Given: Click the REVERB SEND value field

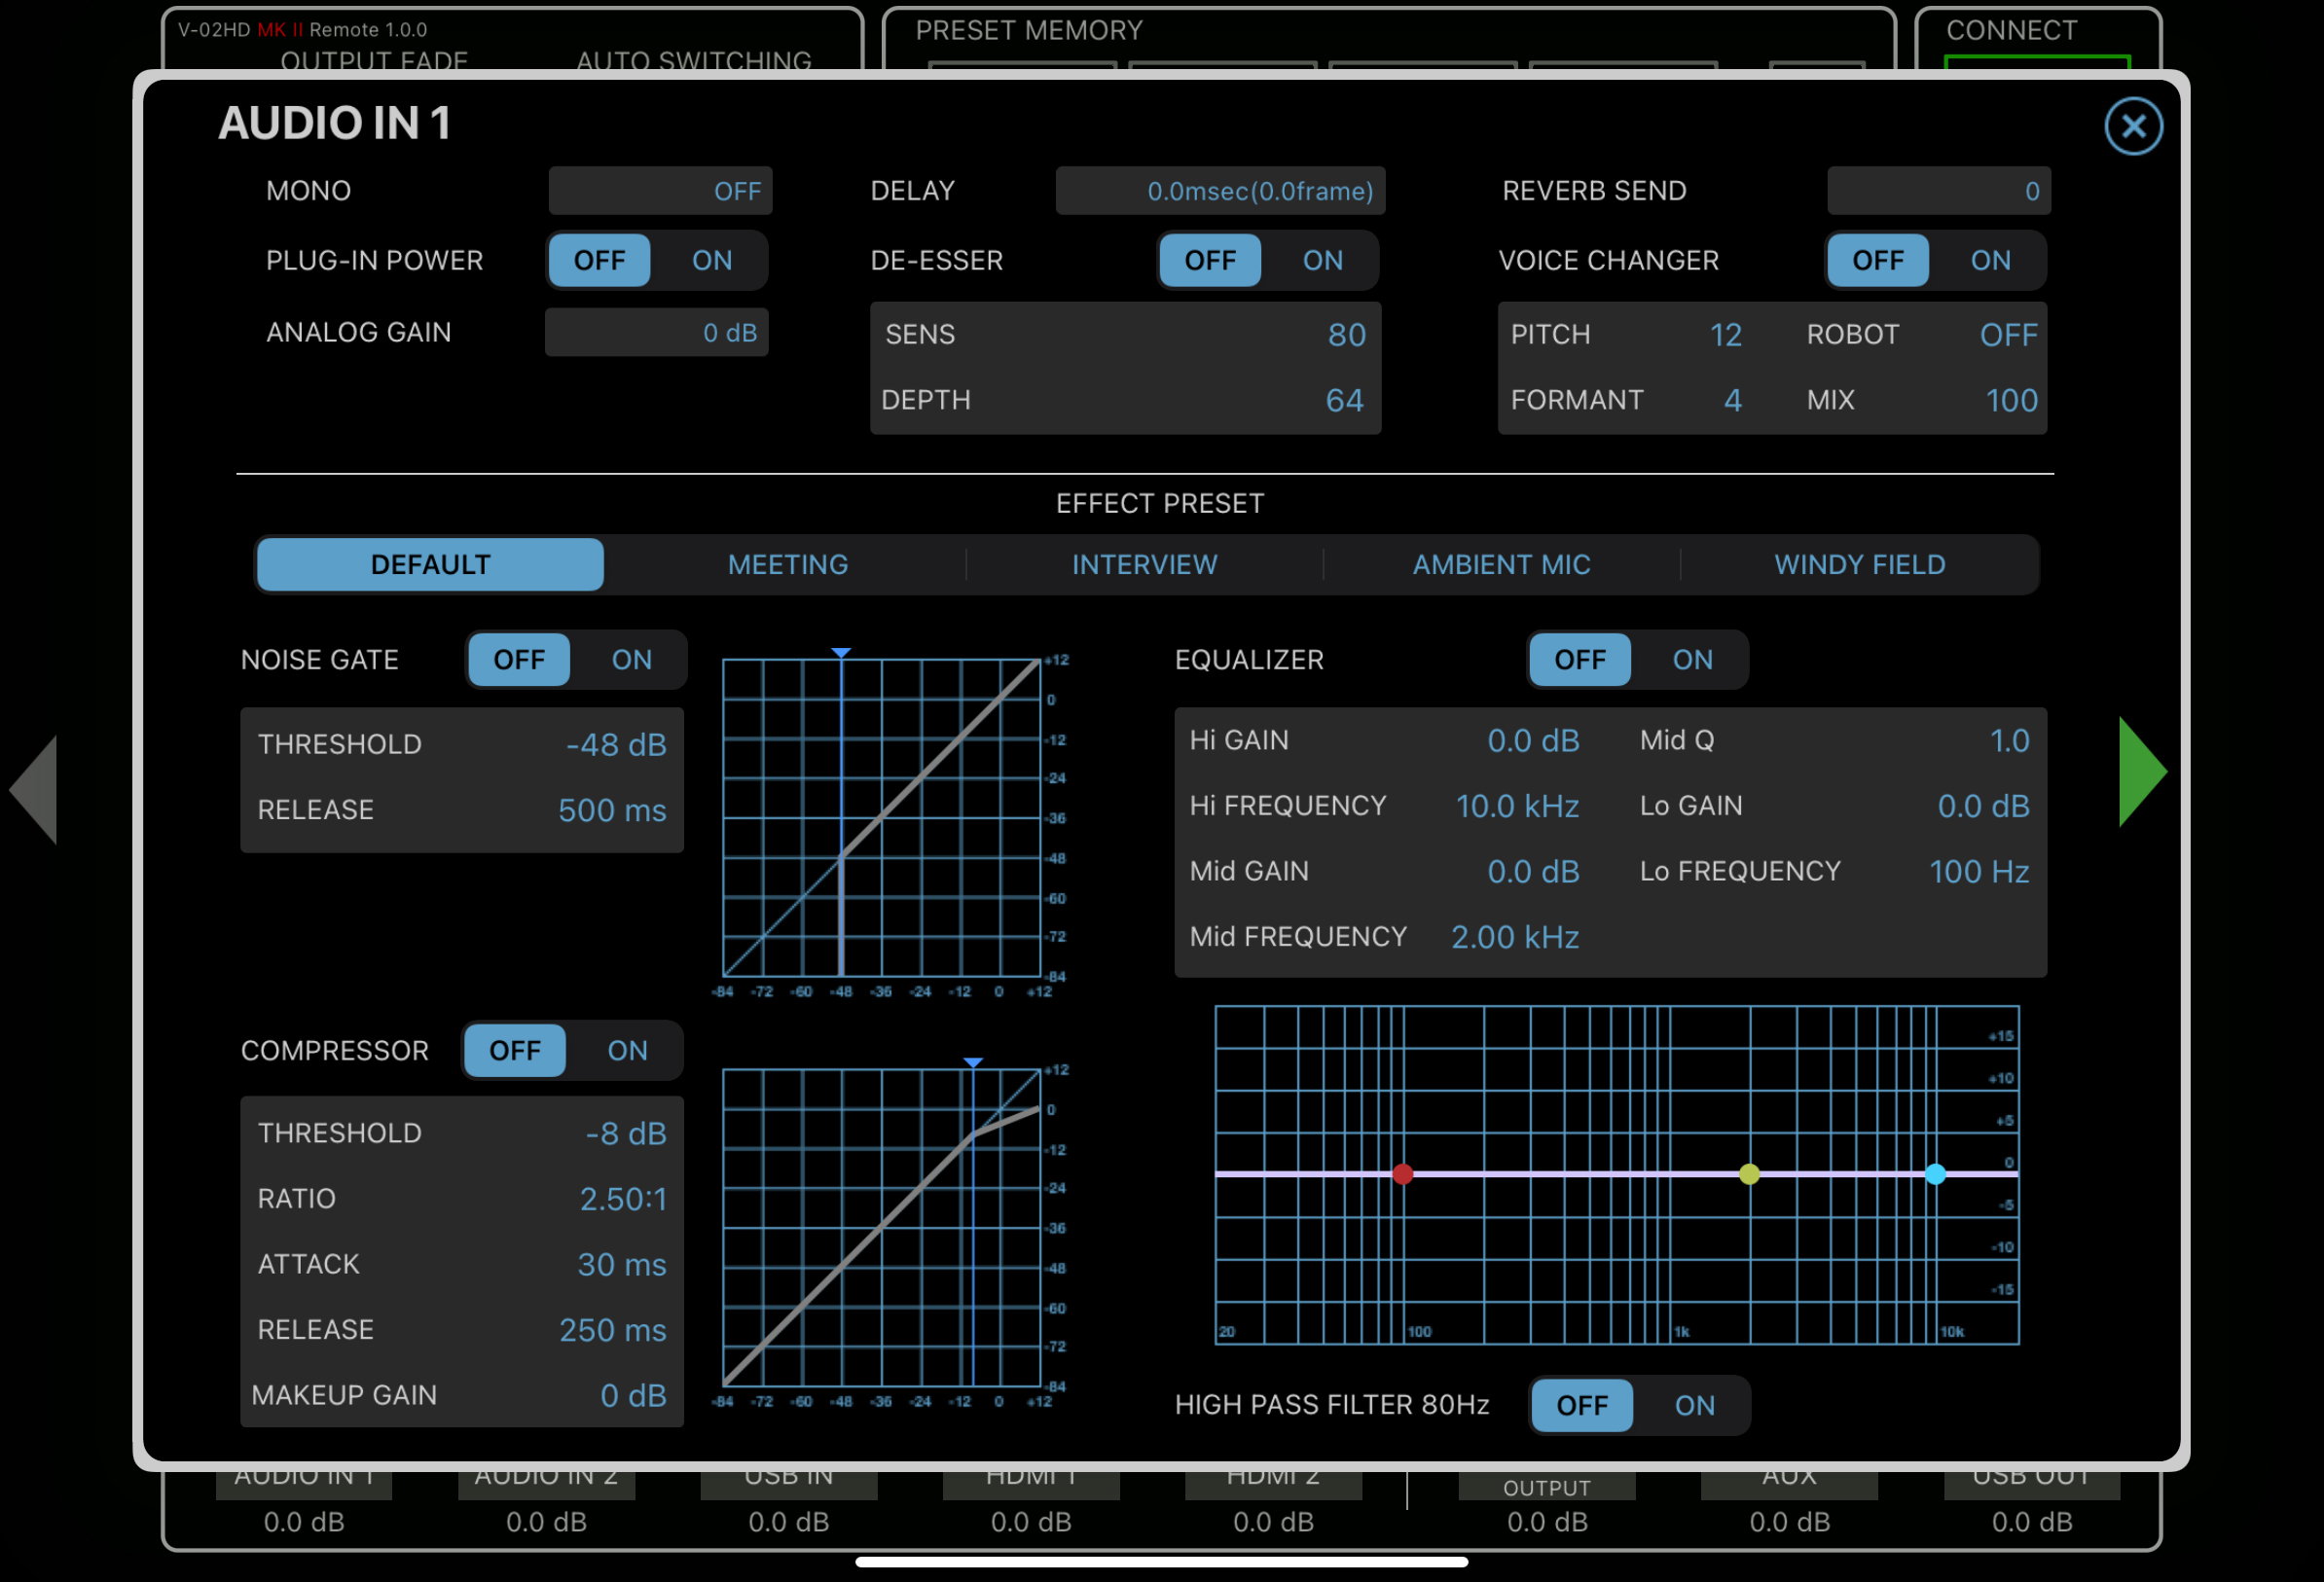Looking at the screenshot, I should 1938,191.
